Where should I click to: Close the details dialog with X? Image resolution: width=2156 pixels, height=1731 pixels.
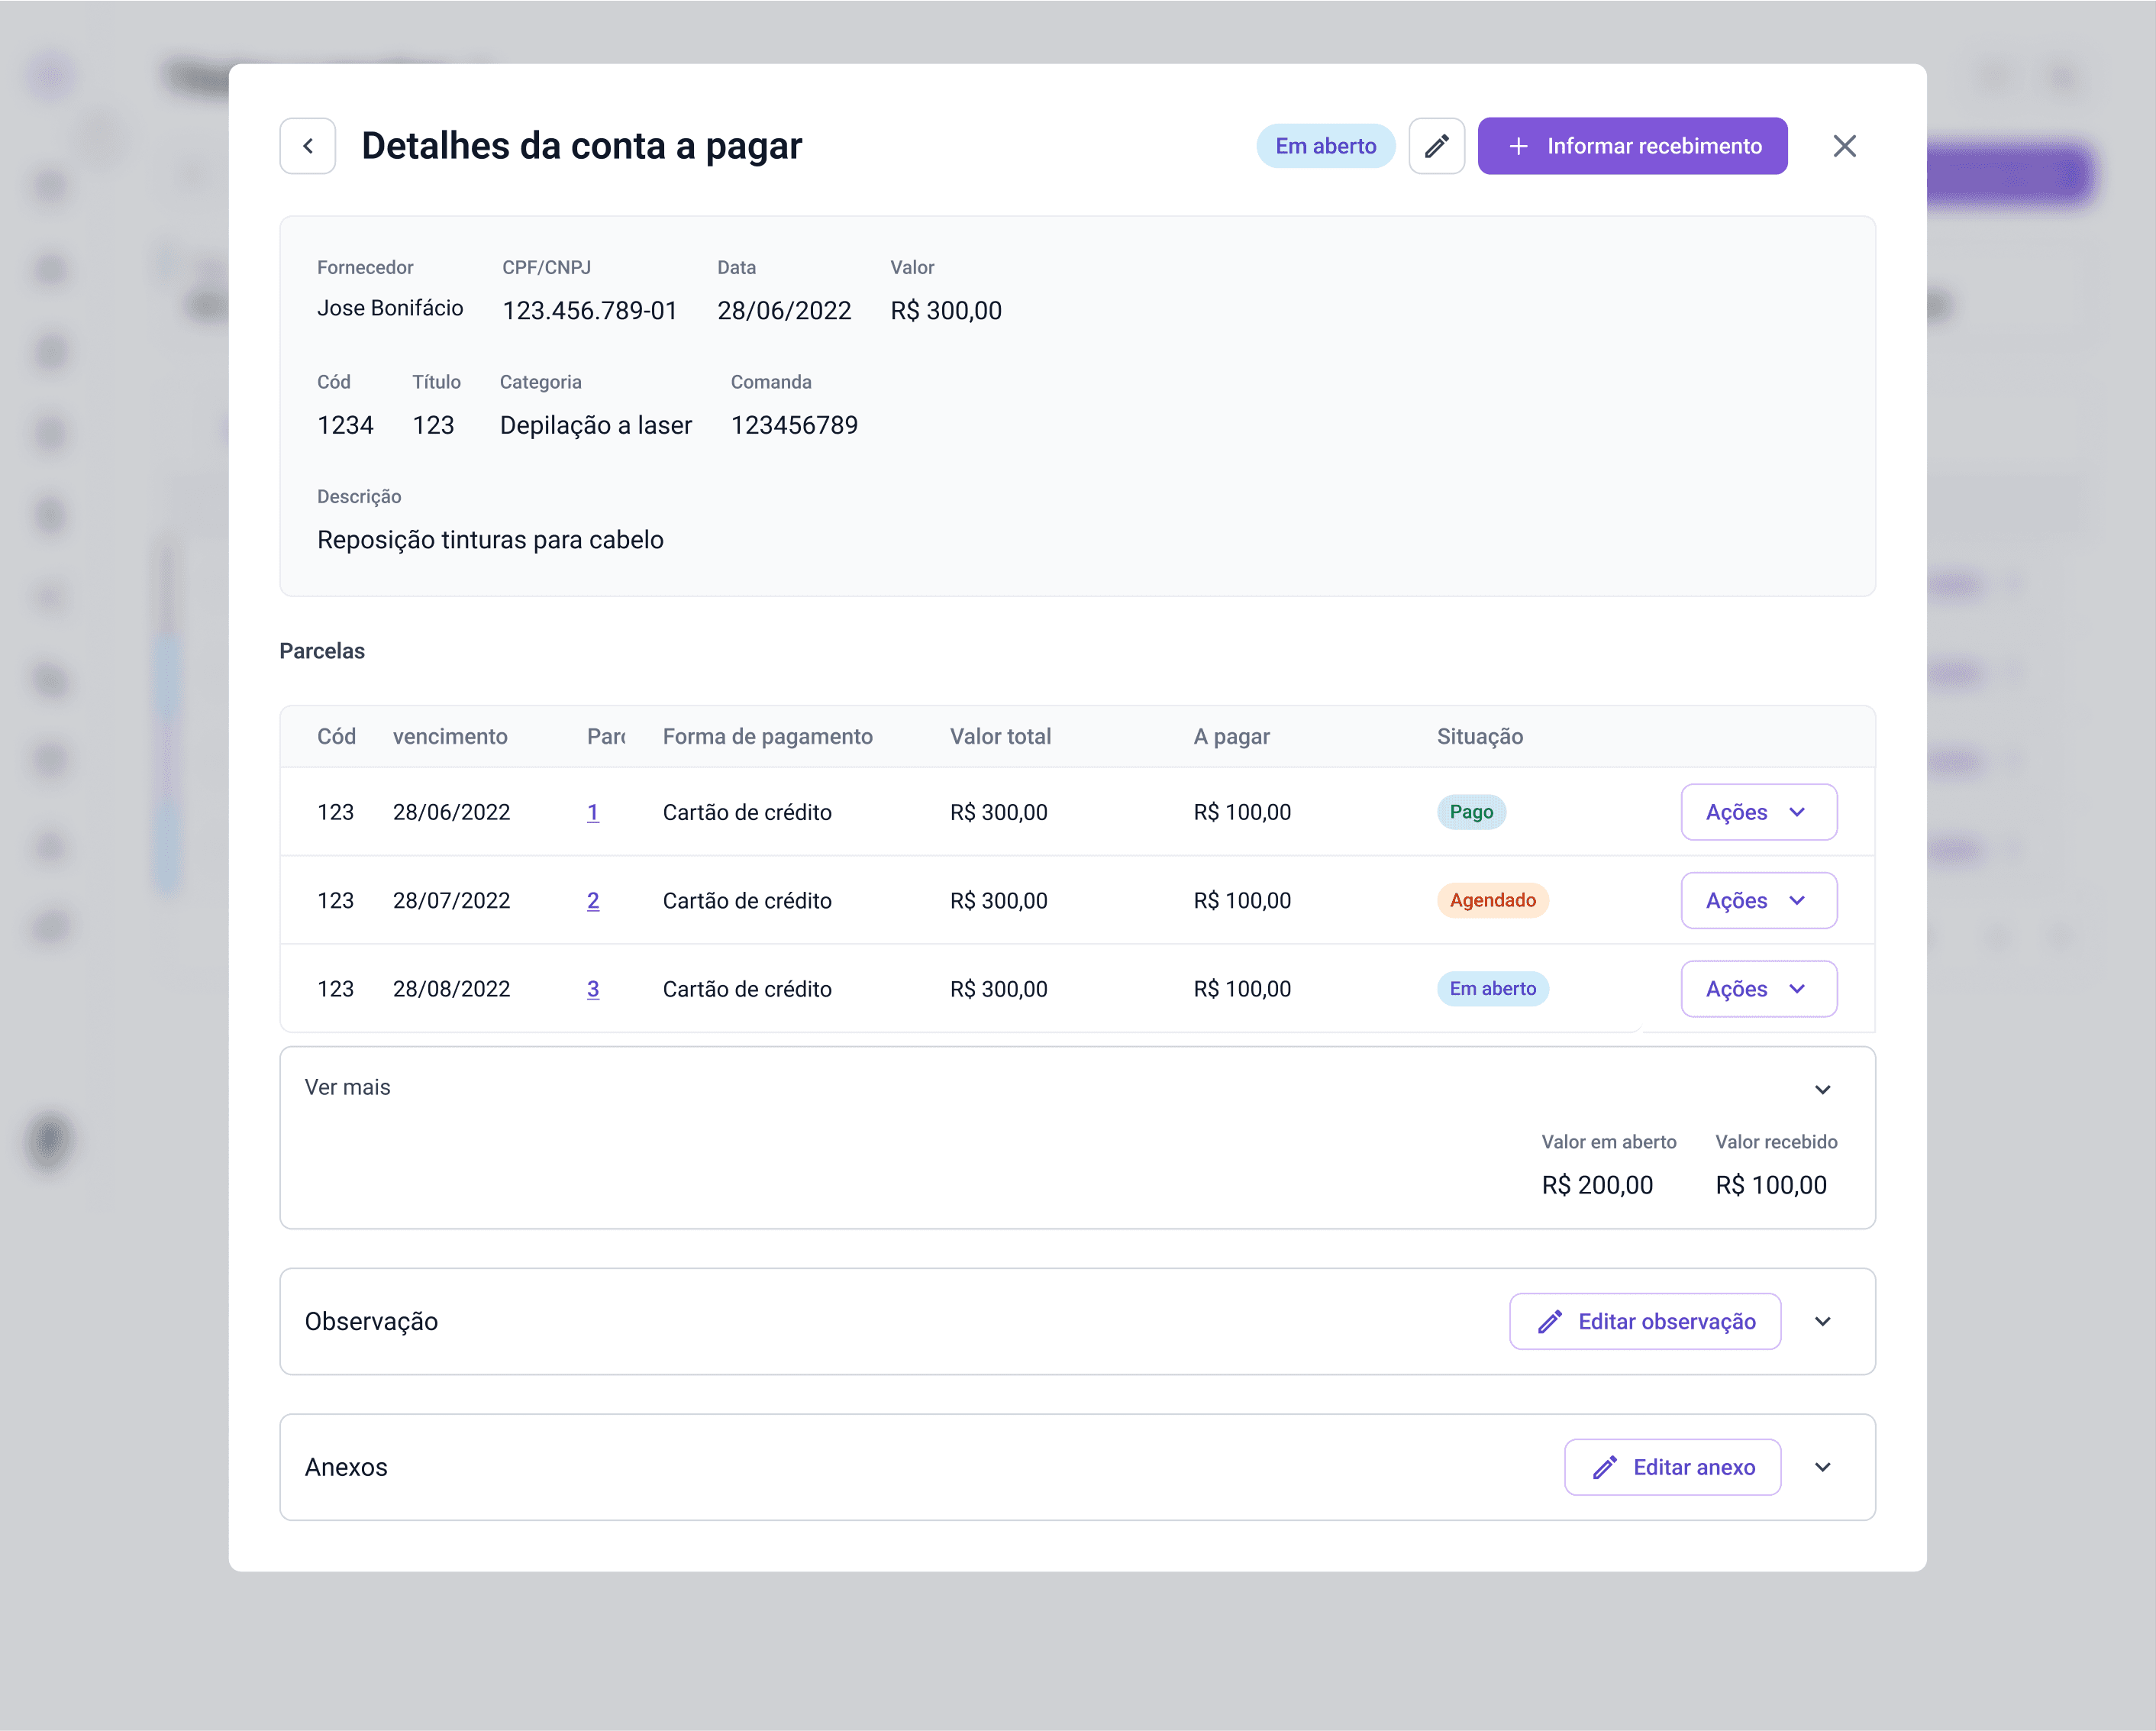[x=1844, y=146]
